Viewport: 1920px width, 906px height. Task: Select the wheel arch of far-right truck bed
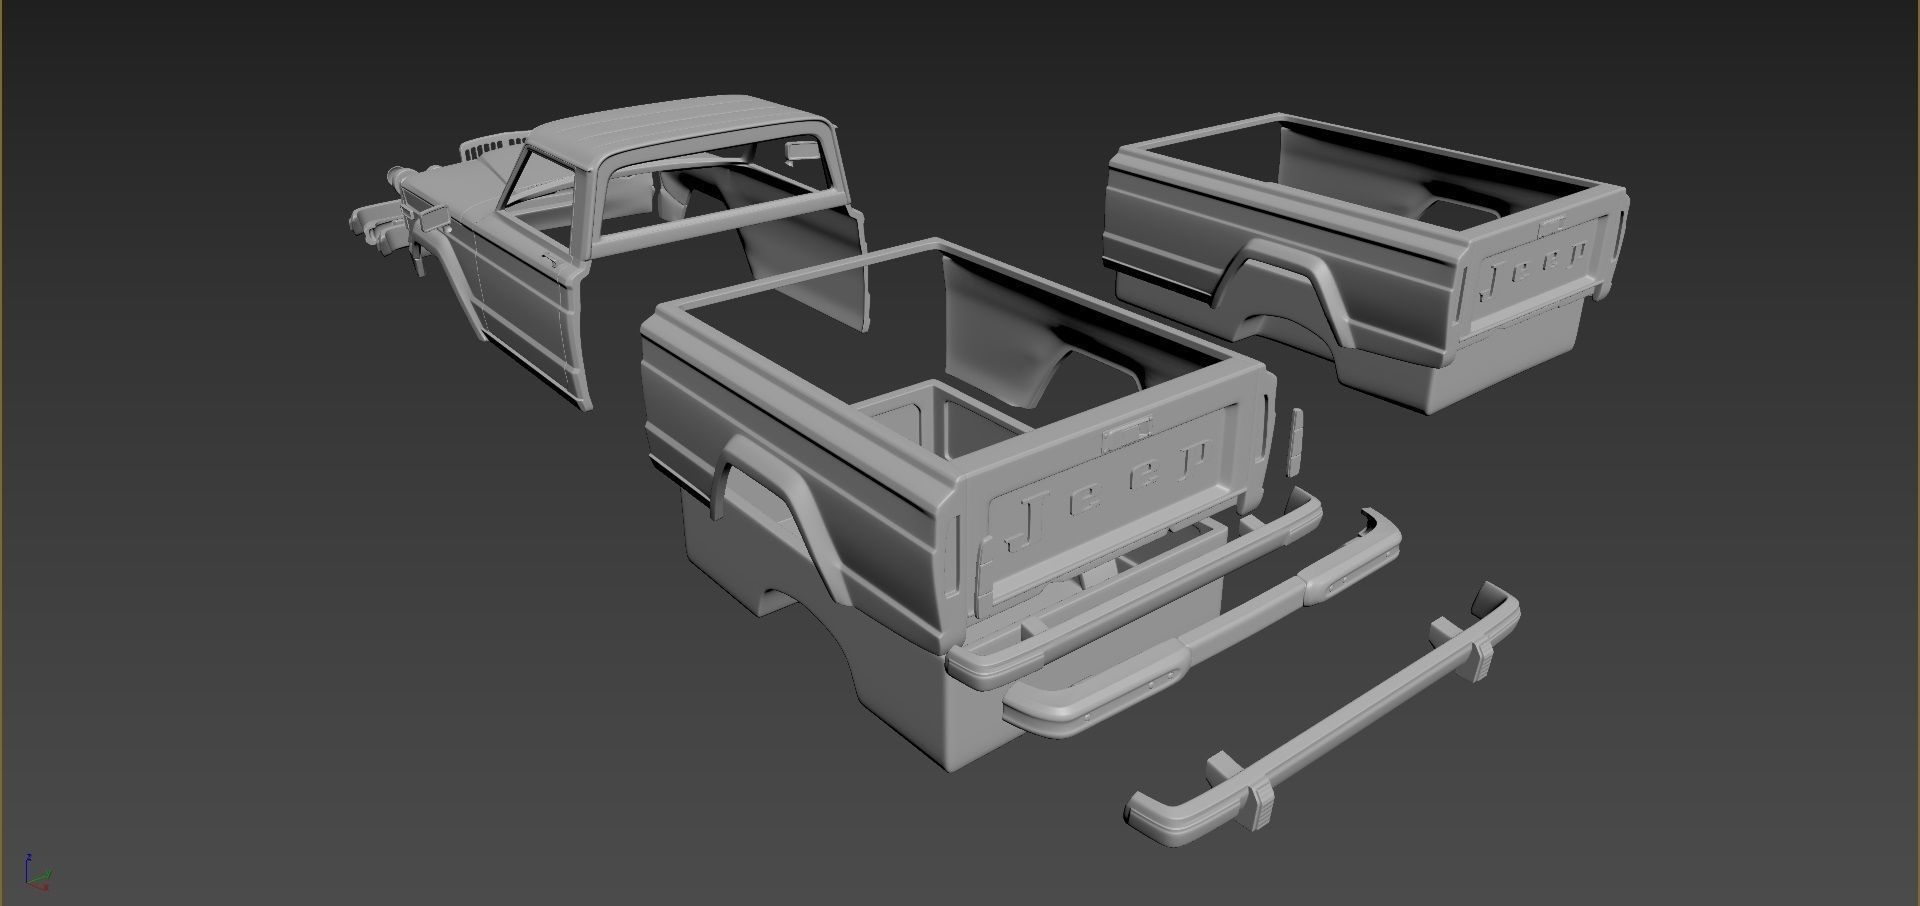1283,291
